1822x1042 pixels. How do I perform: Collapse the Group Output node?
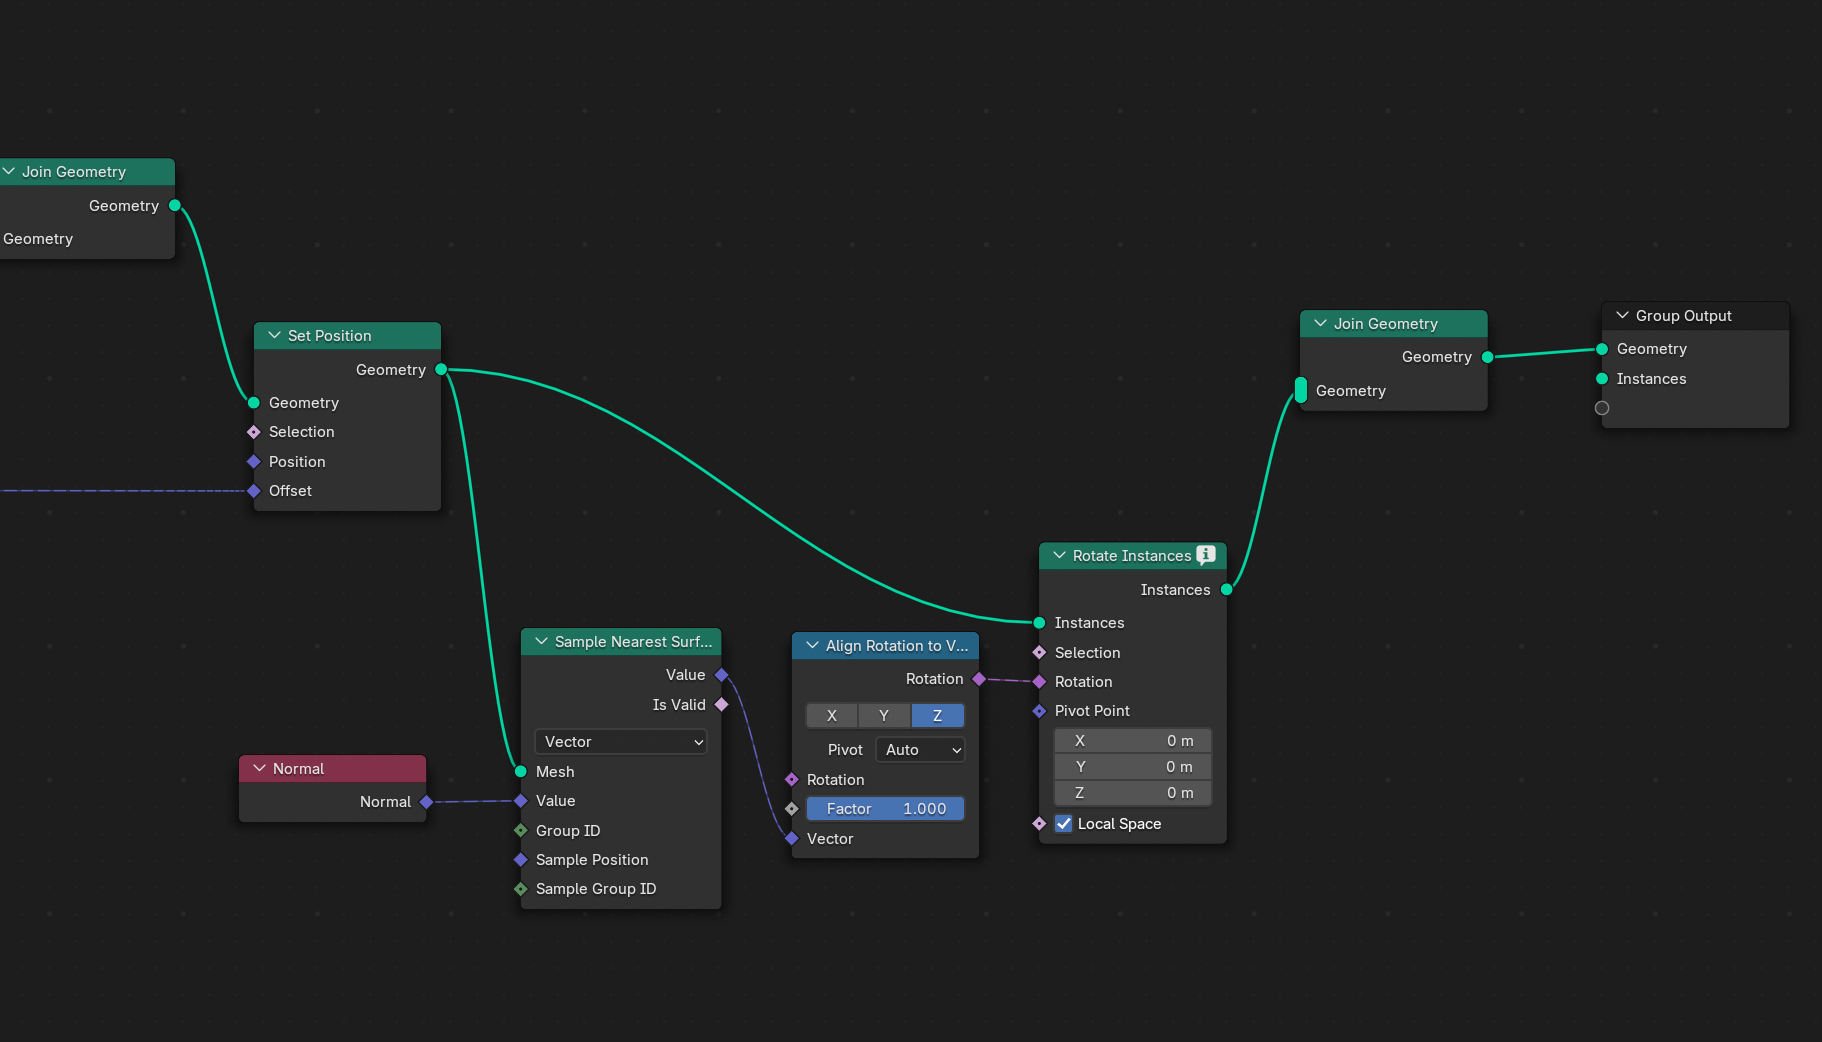pyautogui.click(x=1622, y=315)
